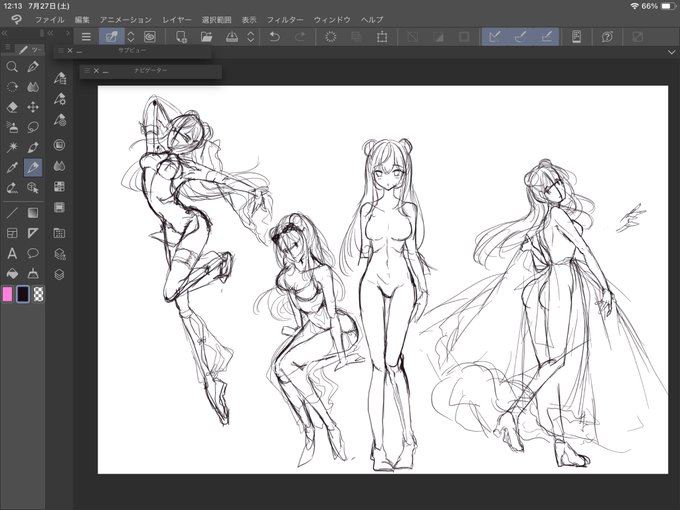Click the standing figure sketch on canvas
Screen dimensions: 680x510
tap(389, 304)
